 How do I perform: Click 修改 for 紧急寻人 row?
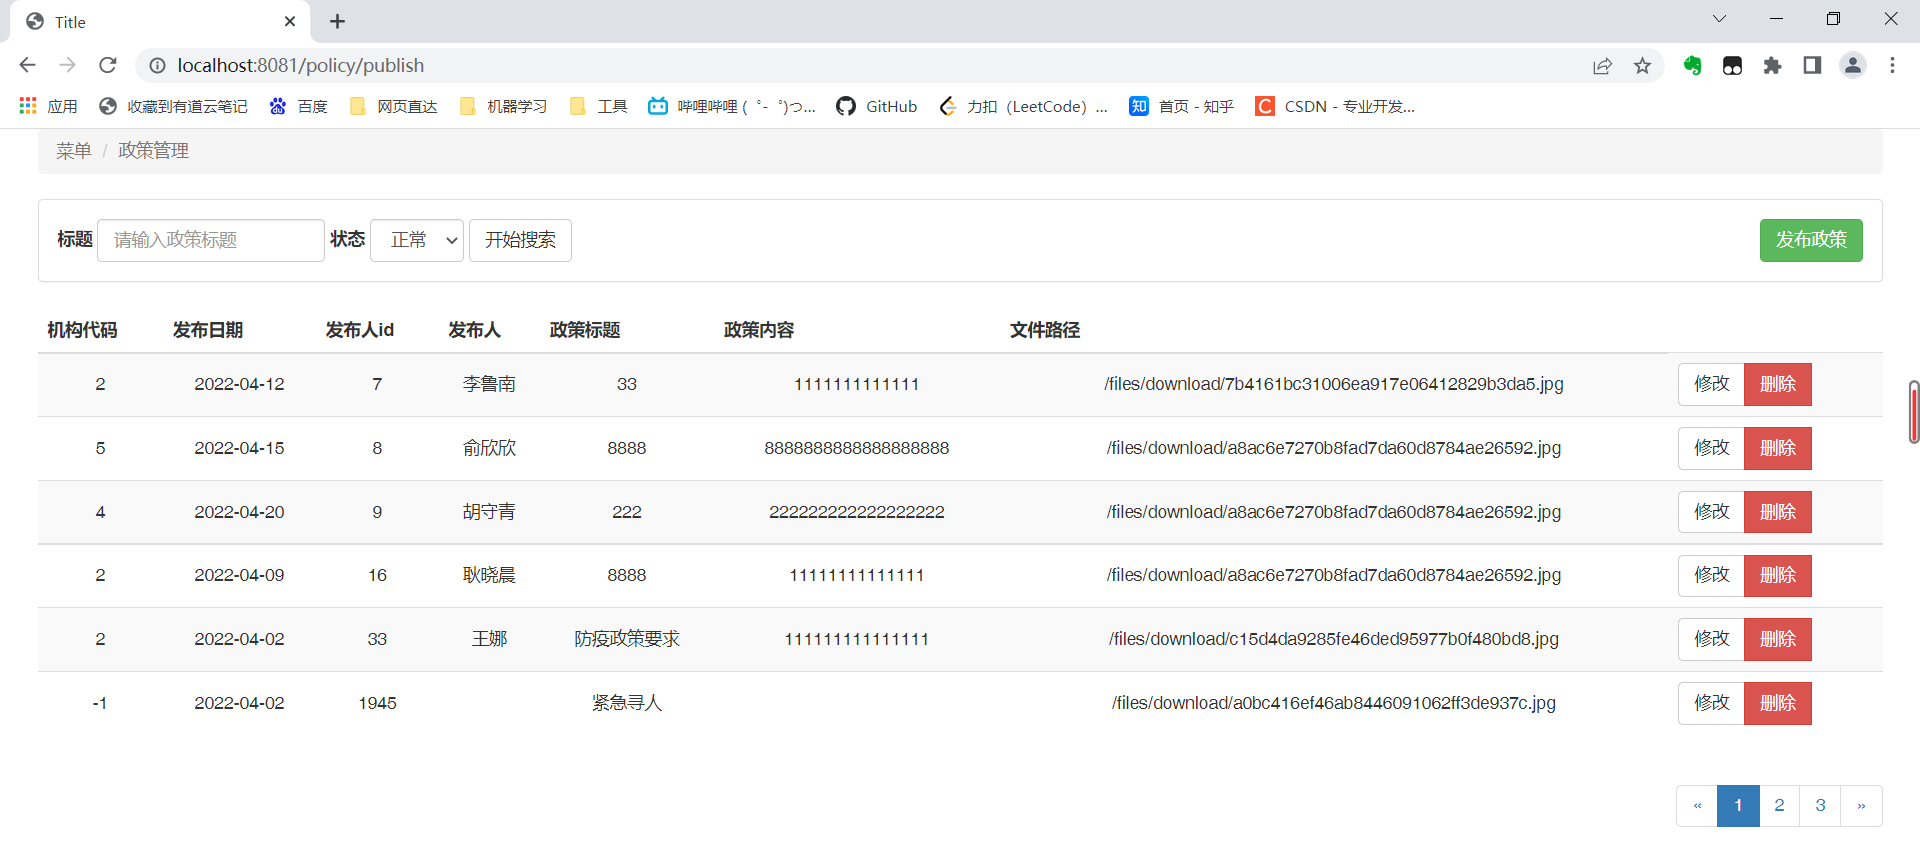(1711, 703)
